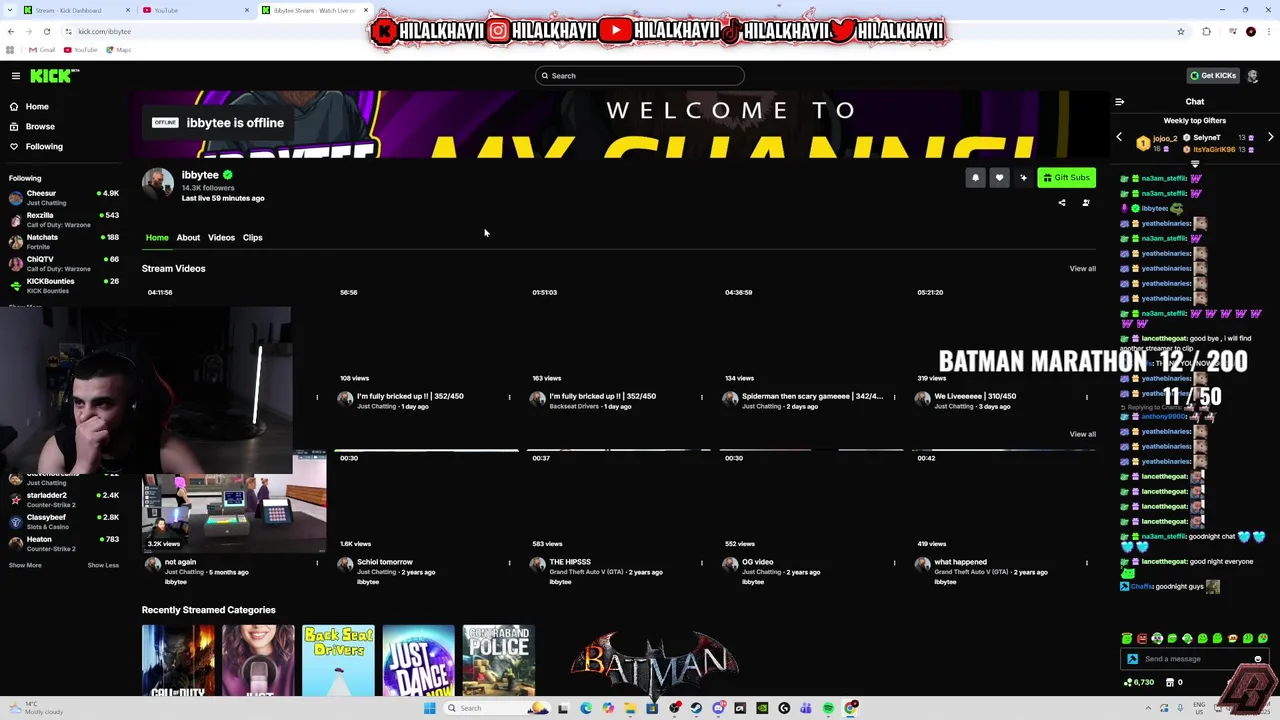The image size is (1280, 720).
Task: Click the 6,730 channel points balance
Action: 1138,683
